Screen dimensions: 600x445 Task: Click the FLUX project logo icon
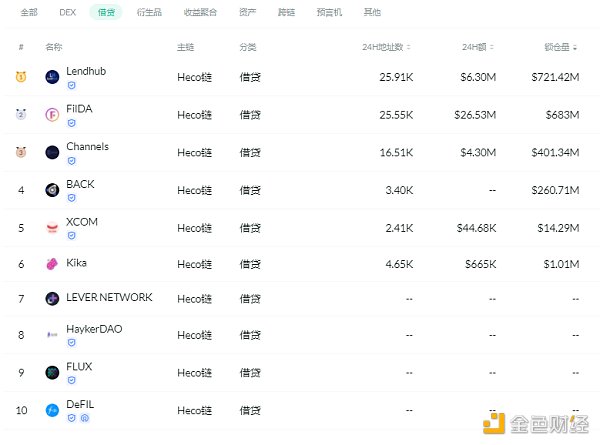coord(52,372)
